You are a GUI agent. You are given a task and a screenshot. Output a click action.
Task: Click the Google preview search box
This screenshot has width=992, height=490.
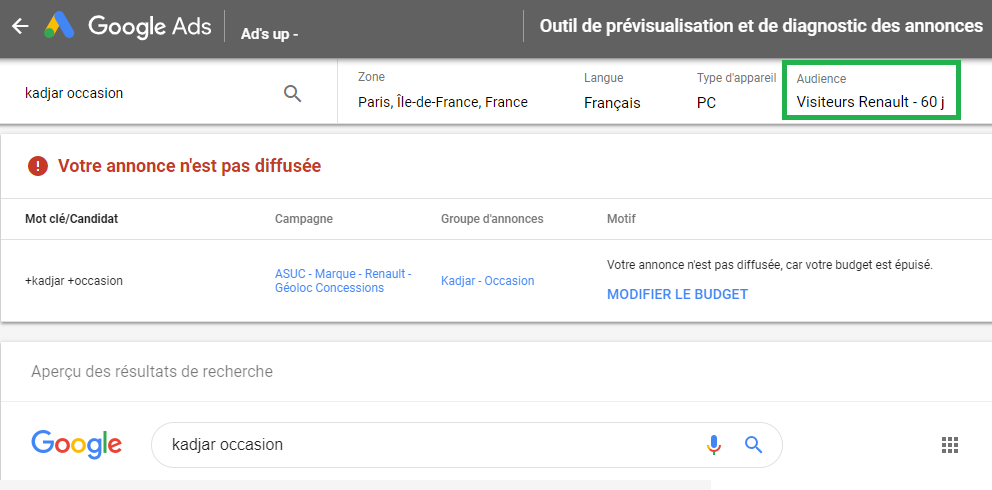(430, 444)
